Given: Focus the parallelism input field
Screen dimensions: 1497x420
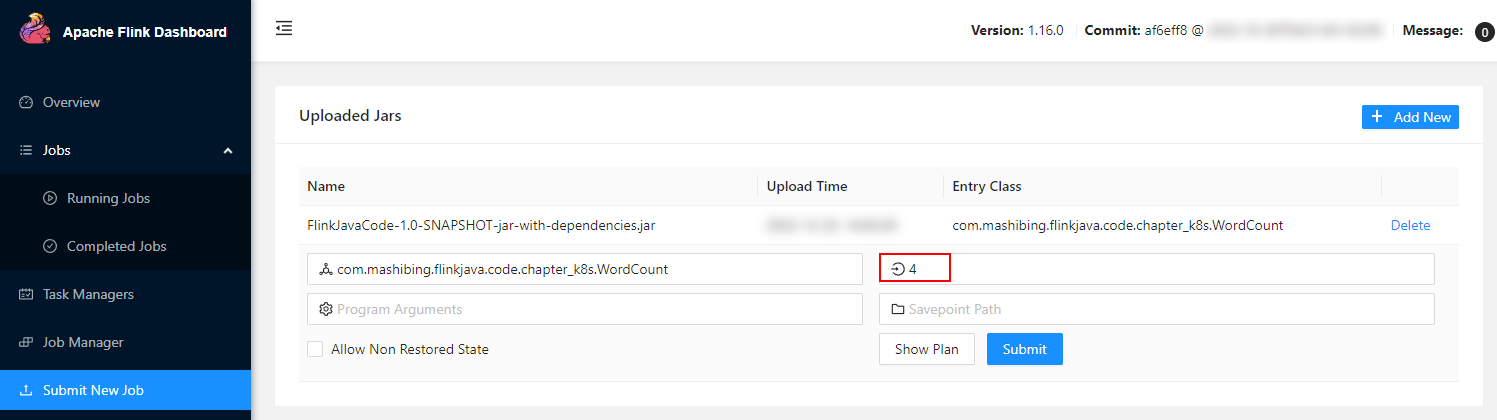Looking at the screenshot, I should (x=1157, y=269).
